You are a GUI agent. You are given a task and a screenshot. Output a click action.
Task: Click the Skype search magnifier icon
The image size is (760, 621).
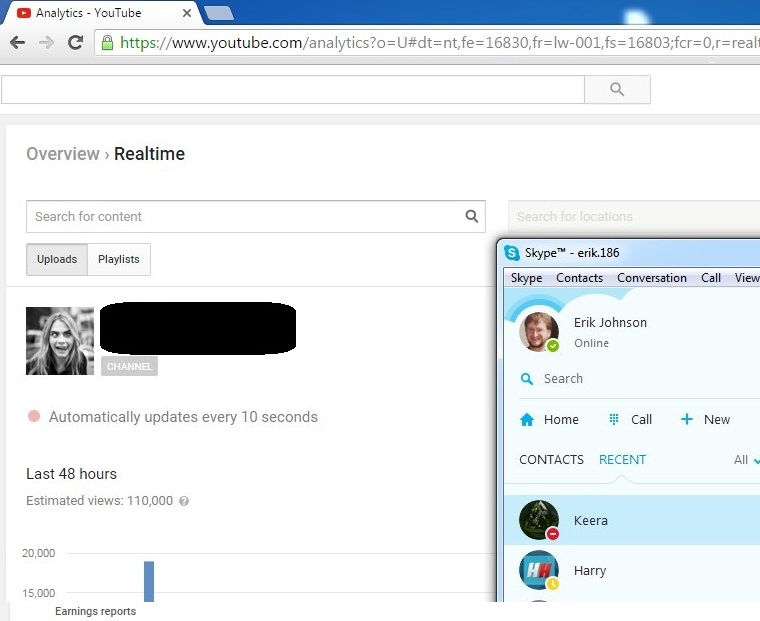click(x=526, y=379)
